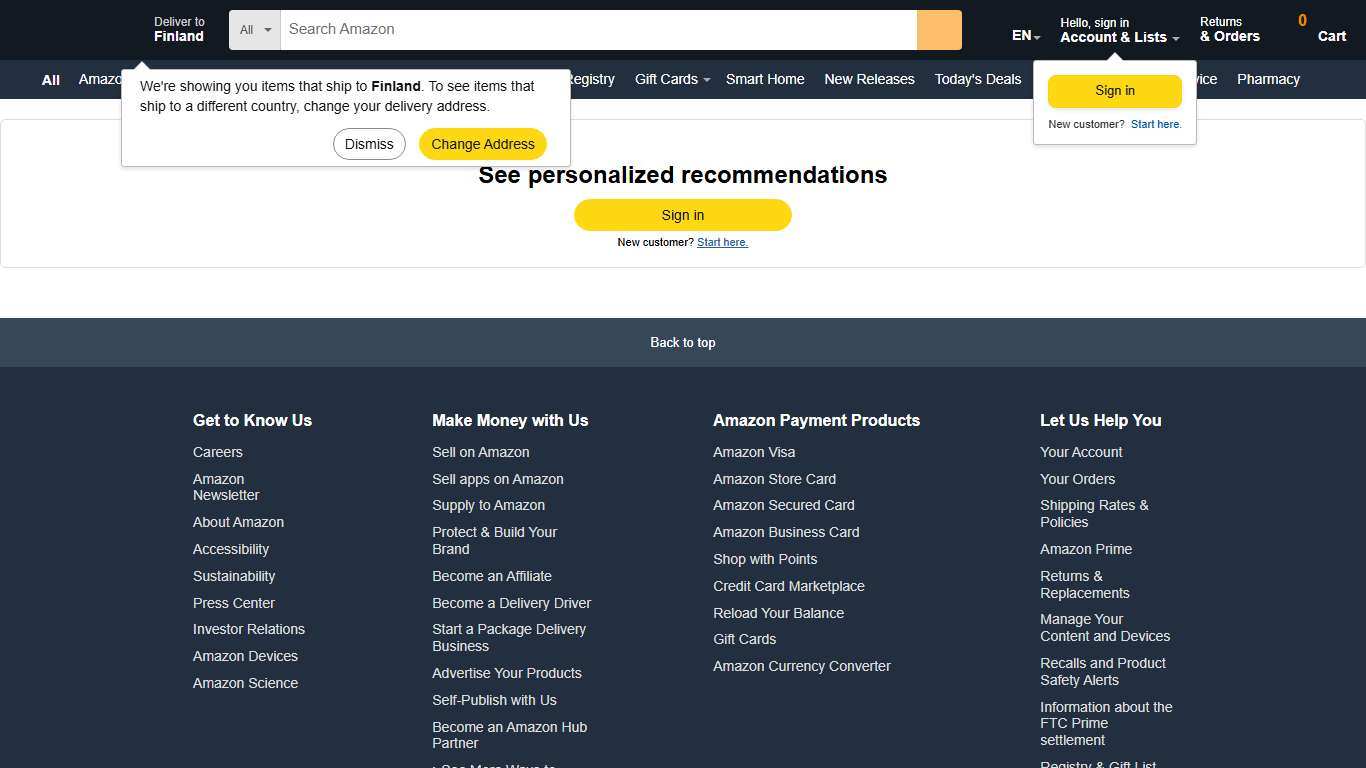Open Today's Deals in the navigation bar
Image resolution: width=1366 pixels, height=768 pixels.
pyautogui.click(x=977, y=79)
